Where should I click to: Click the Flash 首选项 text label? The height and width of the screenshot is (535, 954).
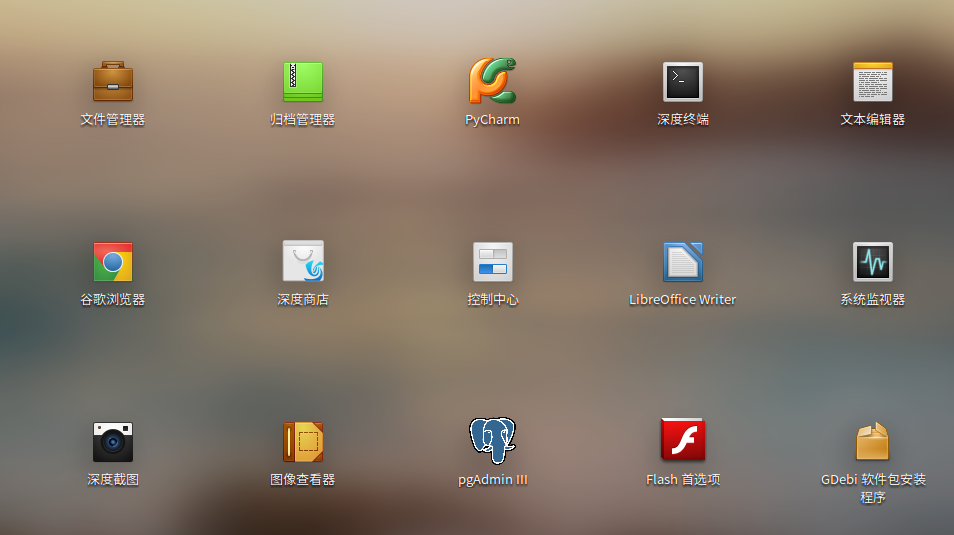pyautogui.click(x=683, y=480)
